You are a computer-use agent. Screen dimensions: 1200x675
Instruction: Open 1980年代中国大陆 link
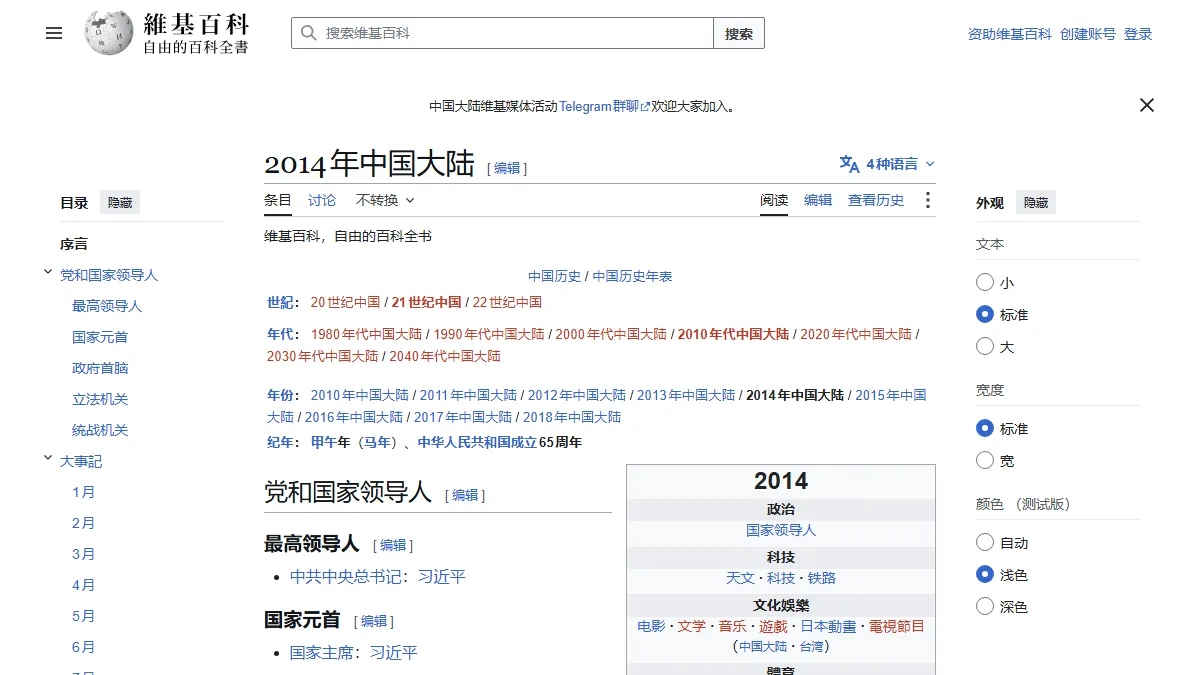coord(366,334)
